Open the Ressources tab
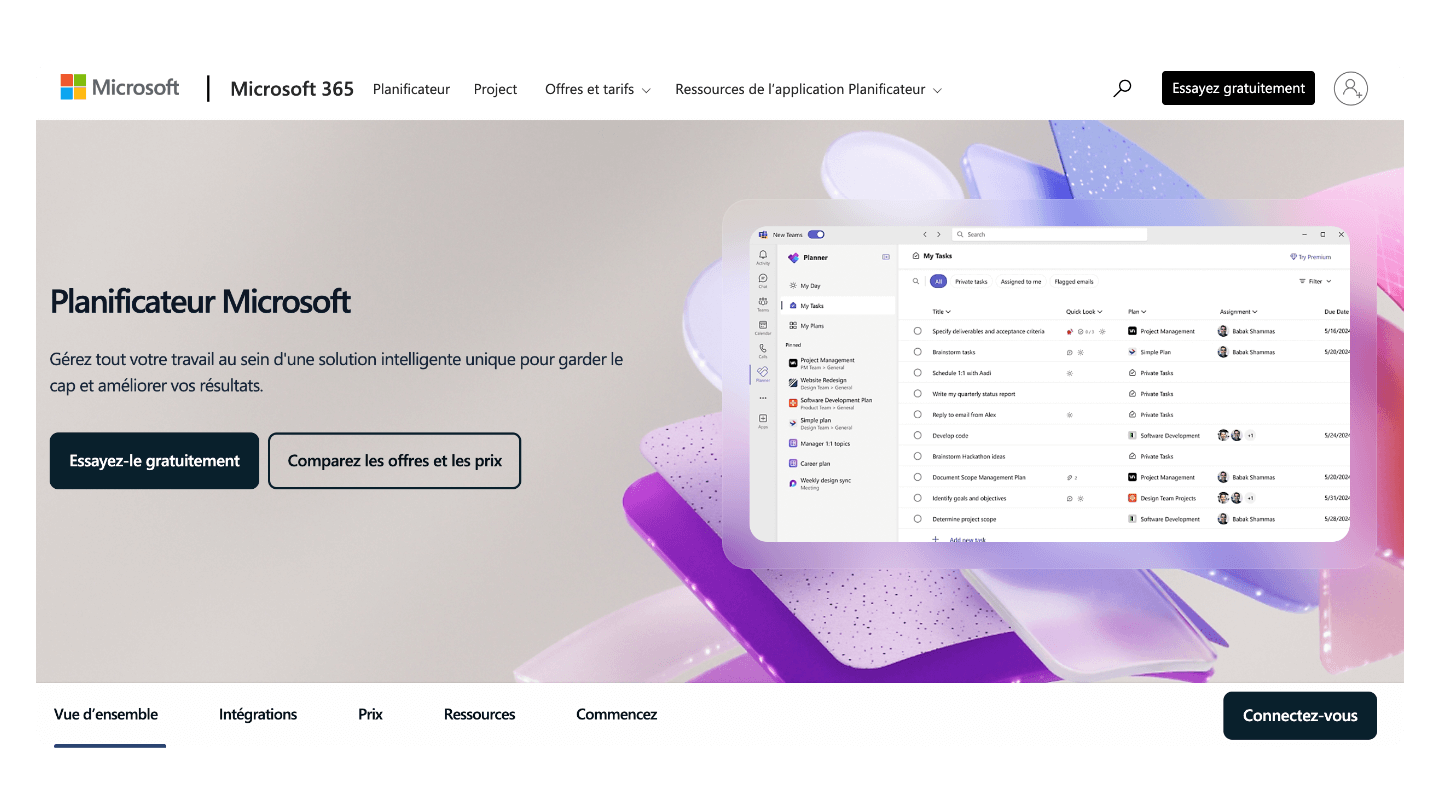Screen dimensions: 1440x810 coord(479,714)
